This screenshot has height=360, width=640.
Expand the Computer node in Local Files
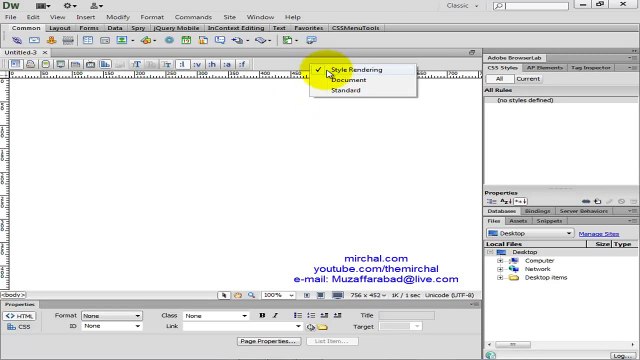[500, 260]
